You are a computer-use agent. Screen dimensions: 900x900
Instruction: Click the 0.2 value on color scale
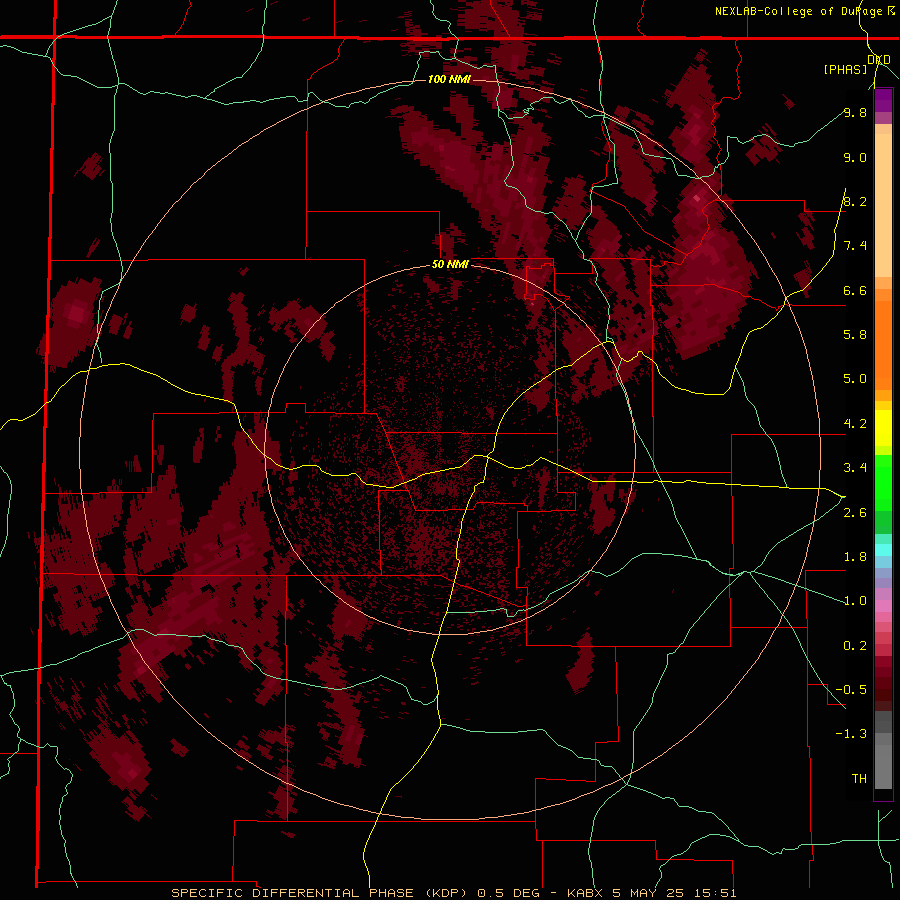click(855, 646)
